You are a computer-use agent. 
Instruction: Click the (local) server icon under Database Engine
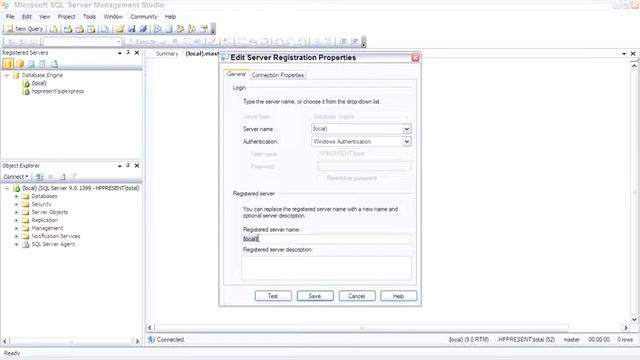26,83
